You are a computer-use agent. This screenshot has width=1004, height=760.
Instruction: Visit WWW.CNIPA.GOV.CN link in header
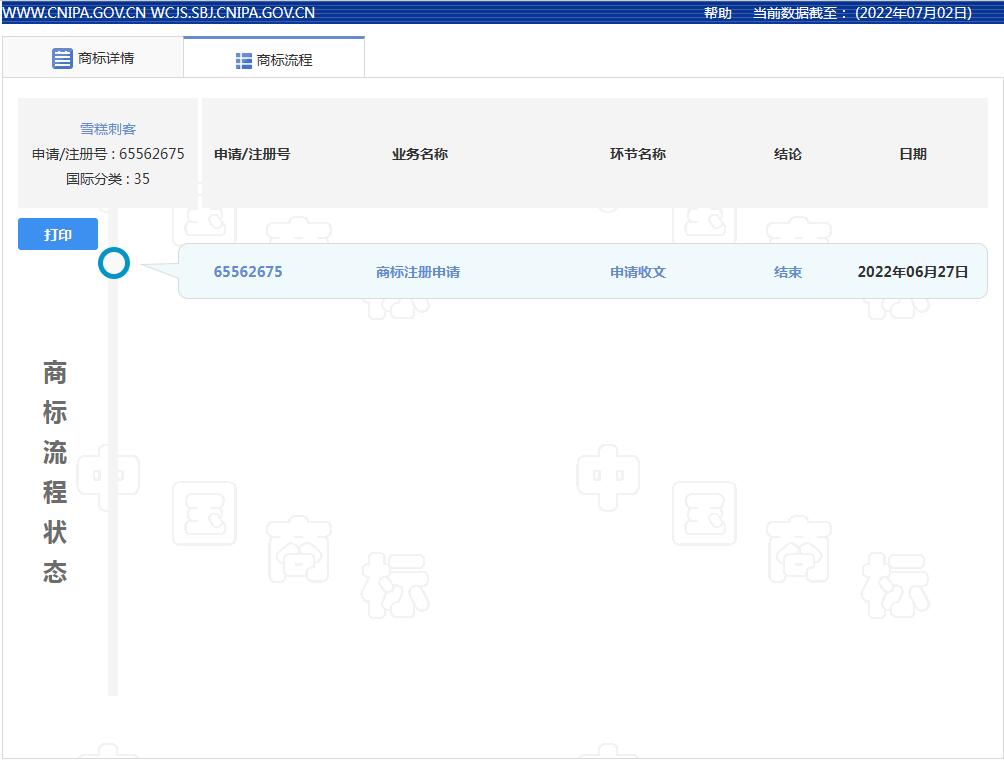tap(74, 13)
